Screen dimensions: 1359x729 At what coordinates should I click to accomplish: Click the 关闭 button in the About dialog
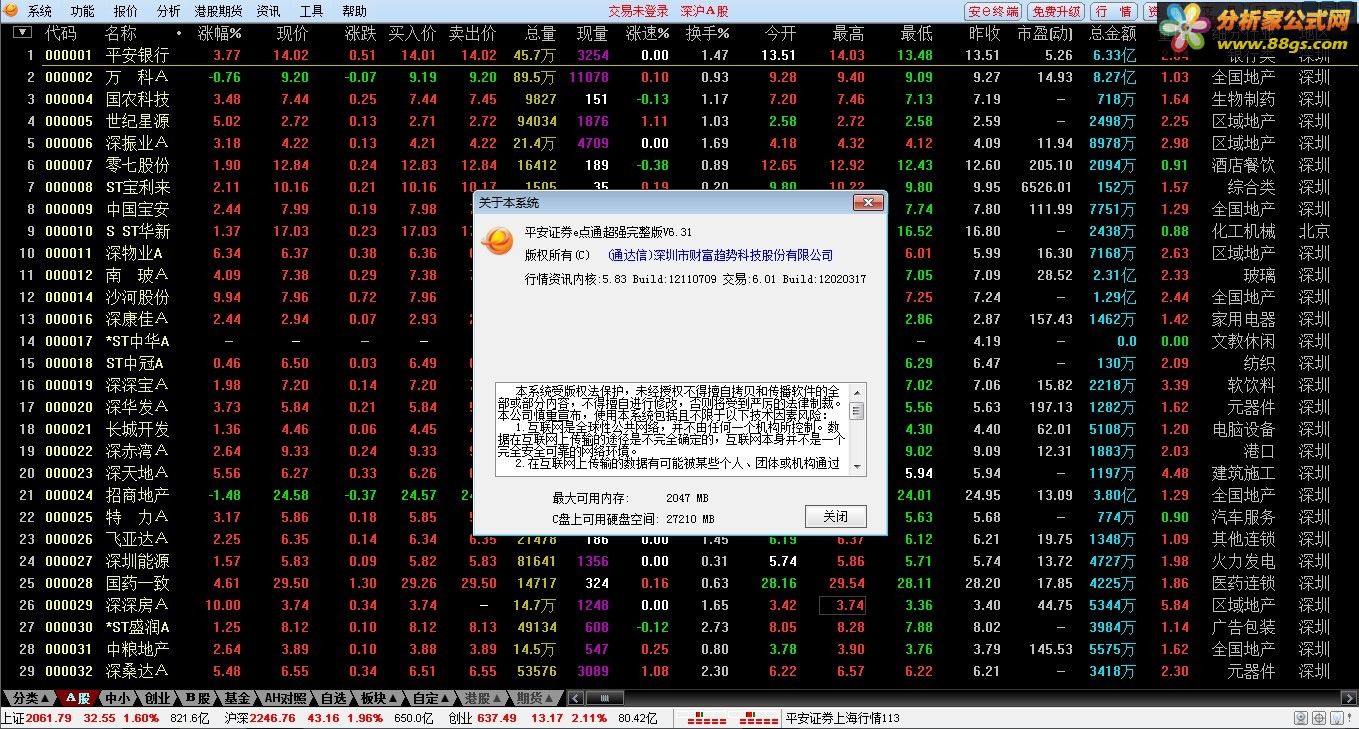835,516
